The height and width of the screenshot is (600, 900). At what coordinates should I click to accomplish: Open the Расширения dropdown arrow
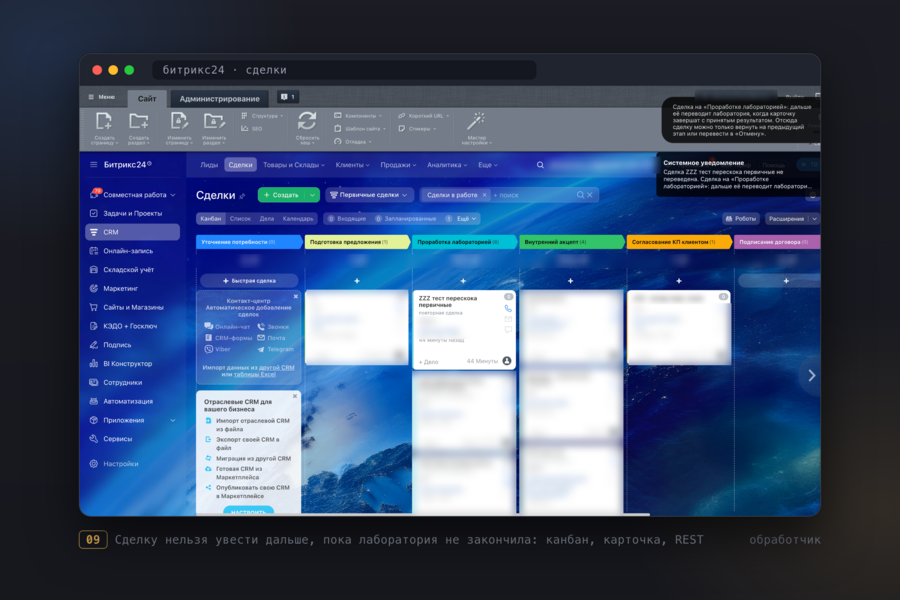814,219
